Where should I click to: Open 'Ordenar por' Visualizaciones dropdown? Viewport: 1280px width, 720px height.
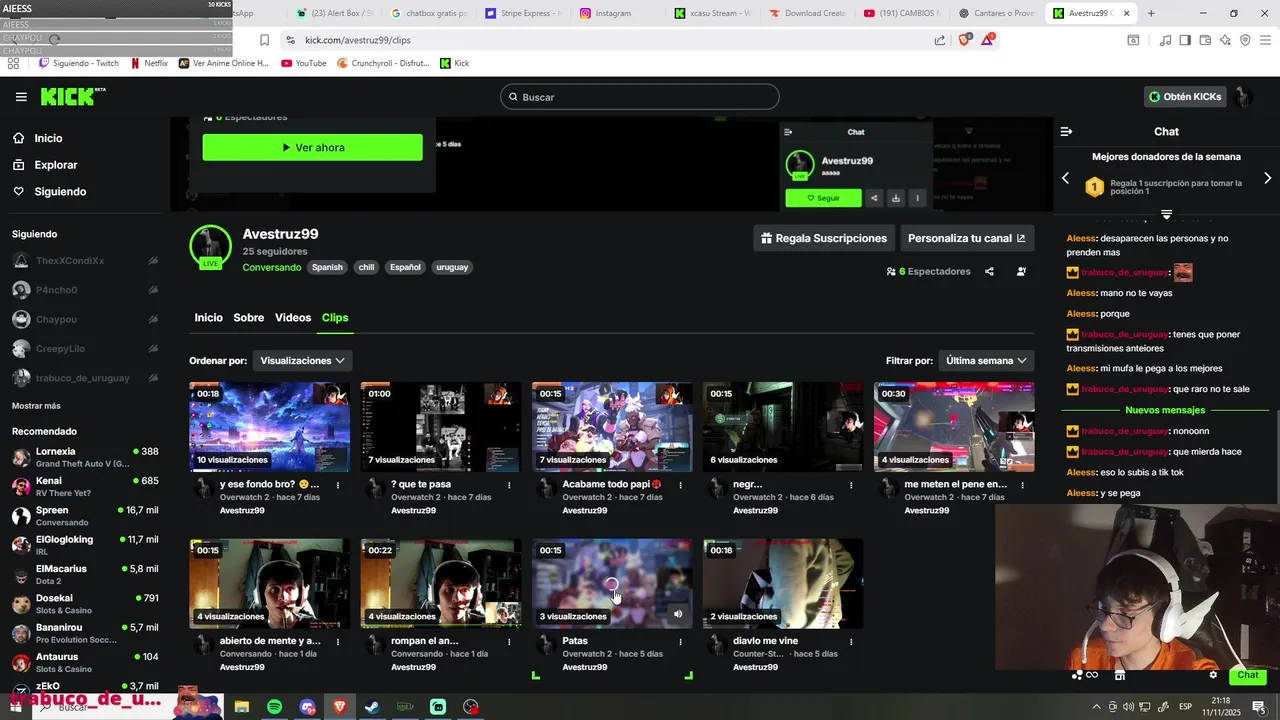[302, 361]
